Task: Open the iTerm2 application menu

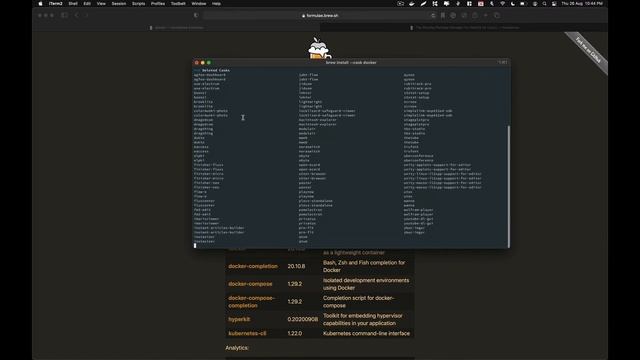Action: (x=56, y=4)
